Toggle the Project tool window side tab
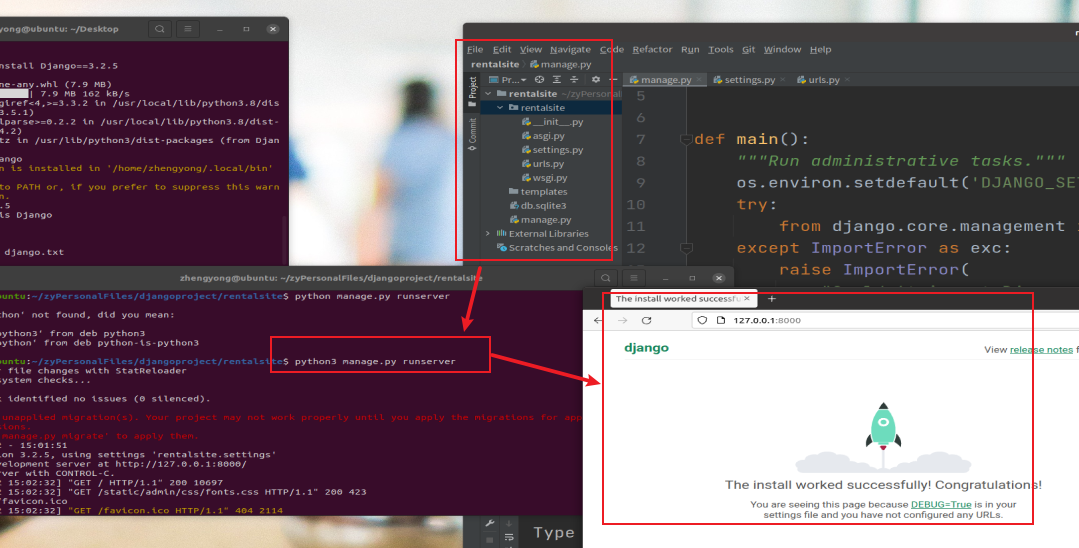This screenshot has width=1079, height=548. [x=473, y=92]
